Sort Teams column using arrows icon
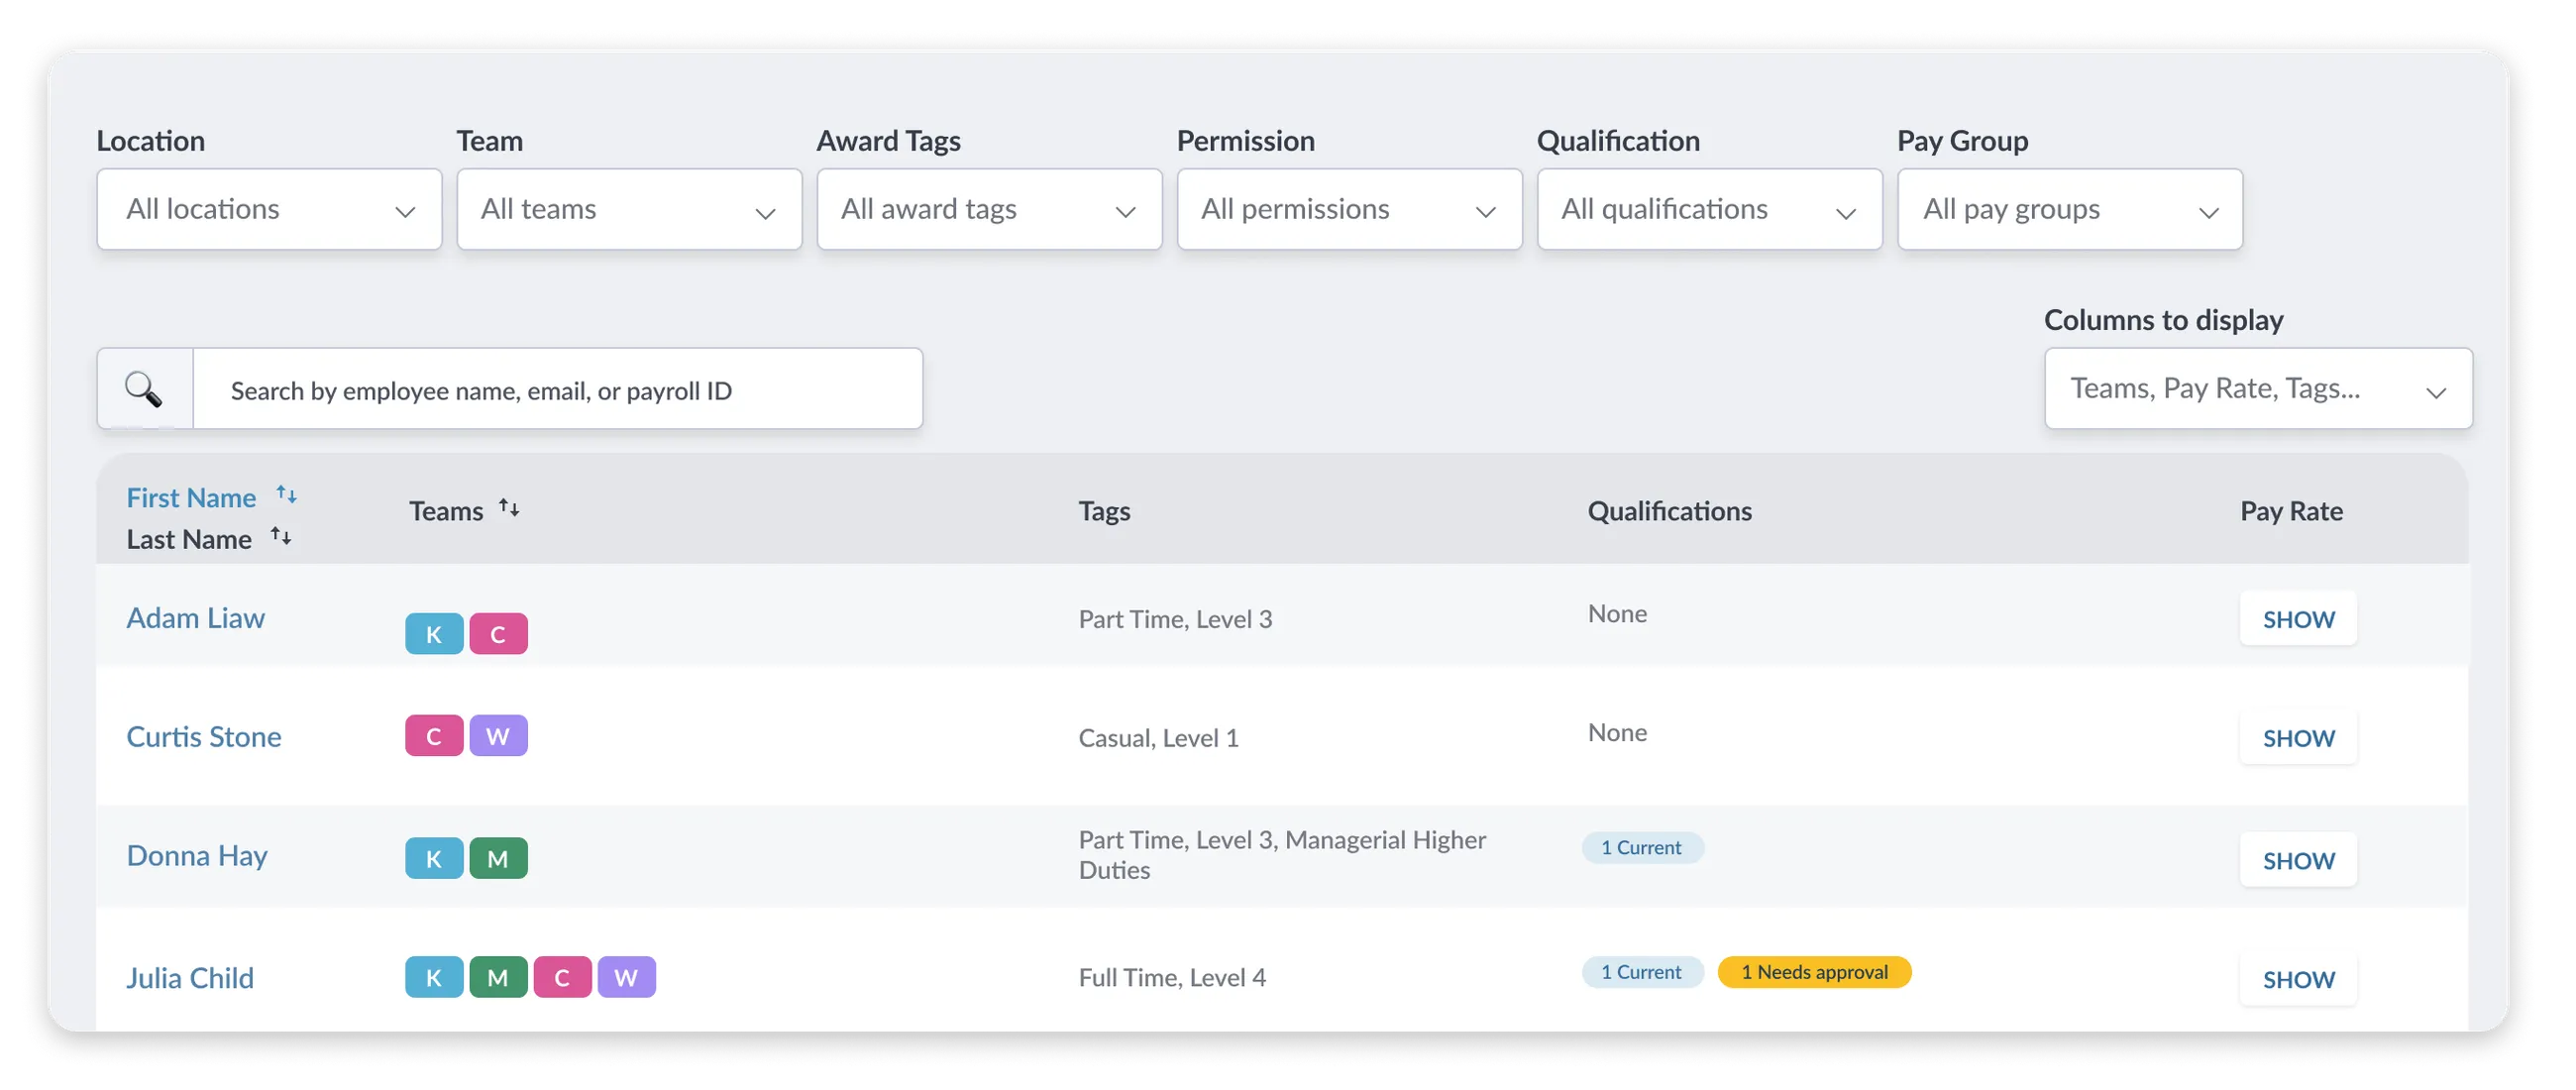Screen dimensions: 2576x1090 [509, 508]
